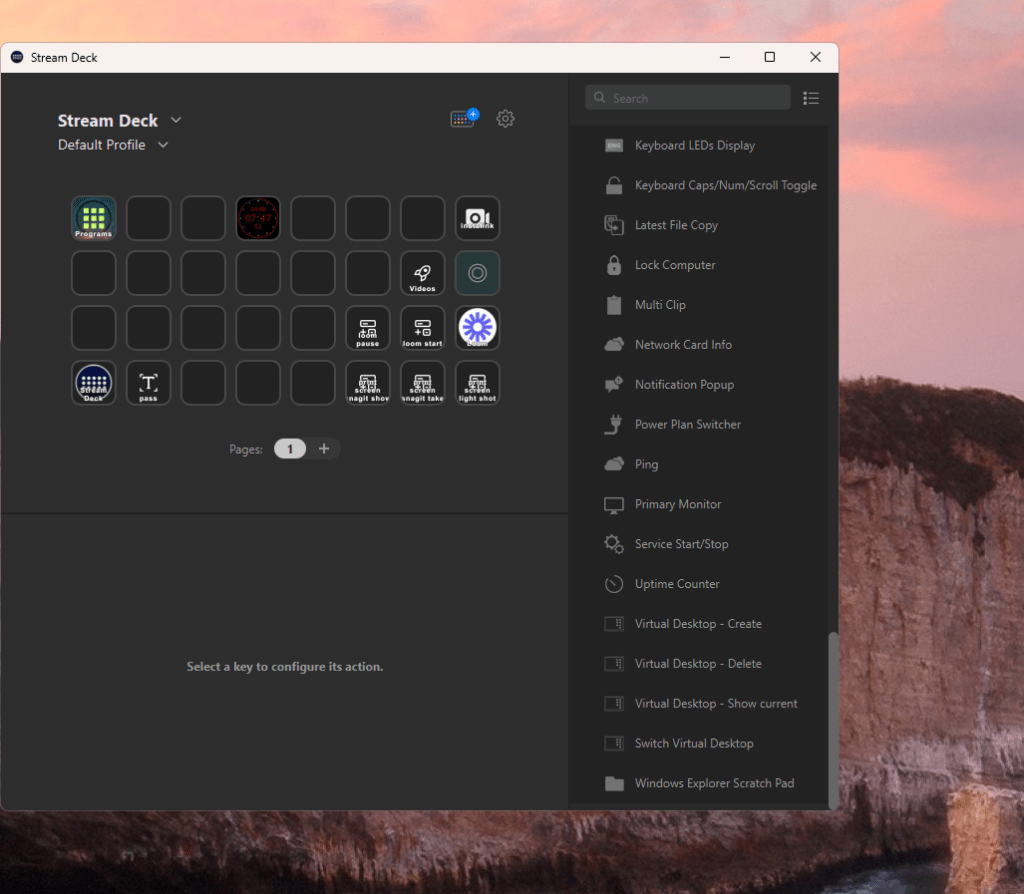This screenshot has width=1024, height=894.
Task: Select the red clock key showing 07:47
Action: tap(258, 218)
